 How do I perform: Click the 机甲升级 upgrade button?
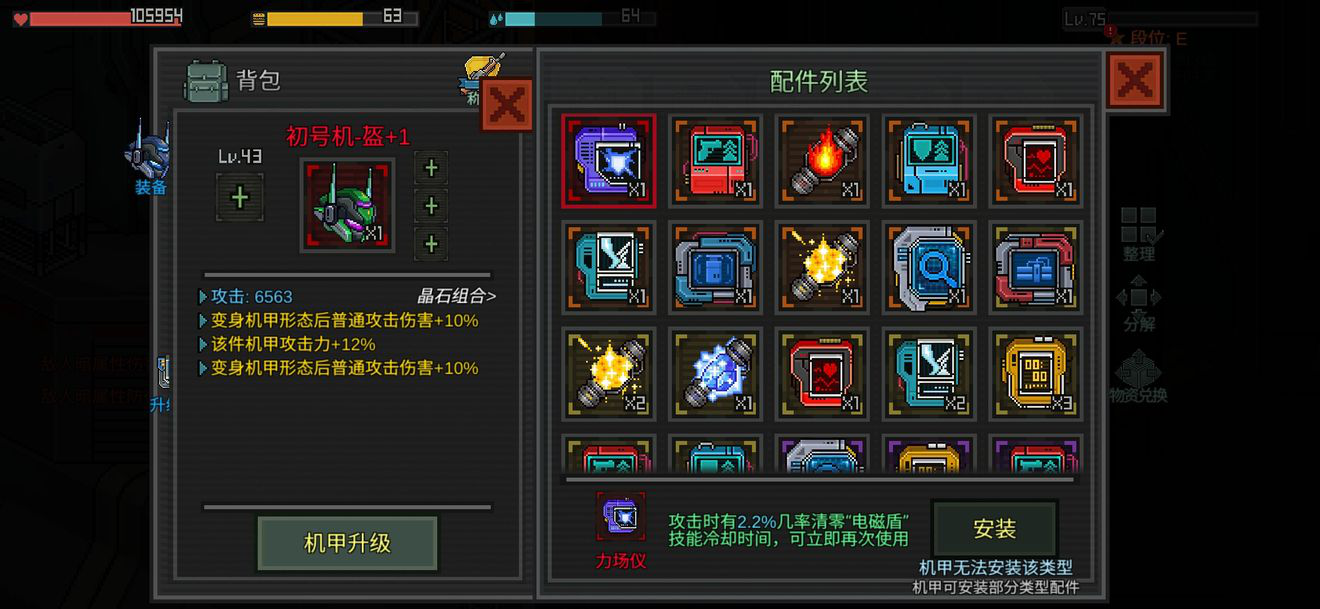pos(347,543)
